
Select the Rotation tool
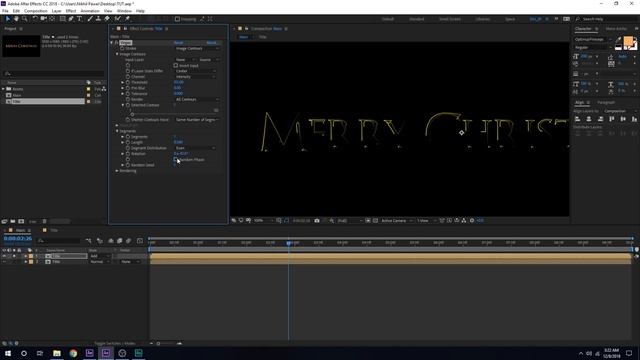click(x=35, y=19)
